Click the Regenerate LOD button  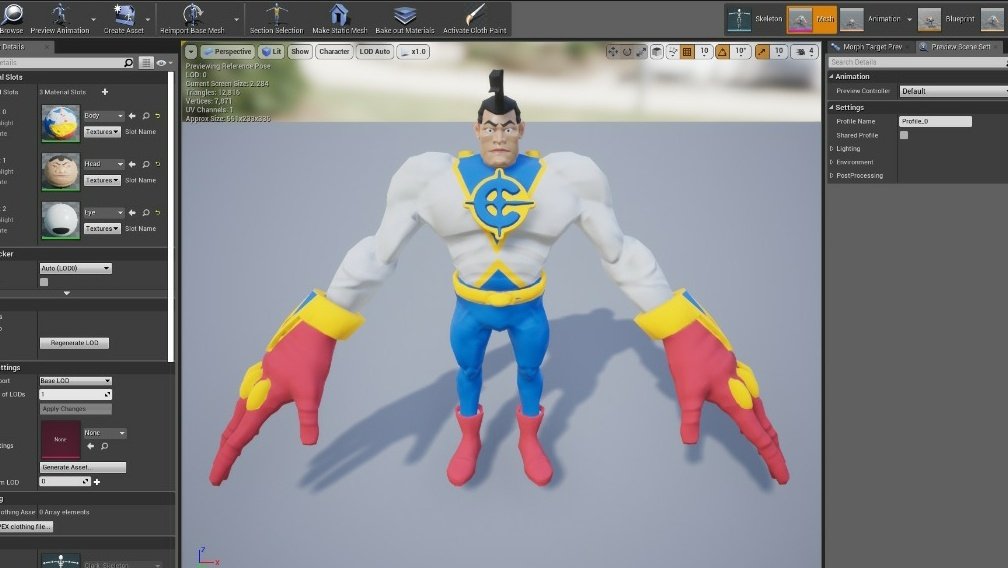[75, 343]
